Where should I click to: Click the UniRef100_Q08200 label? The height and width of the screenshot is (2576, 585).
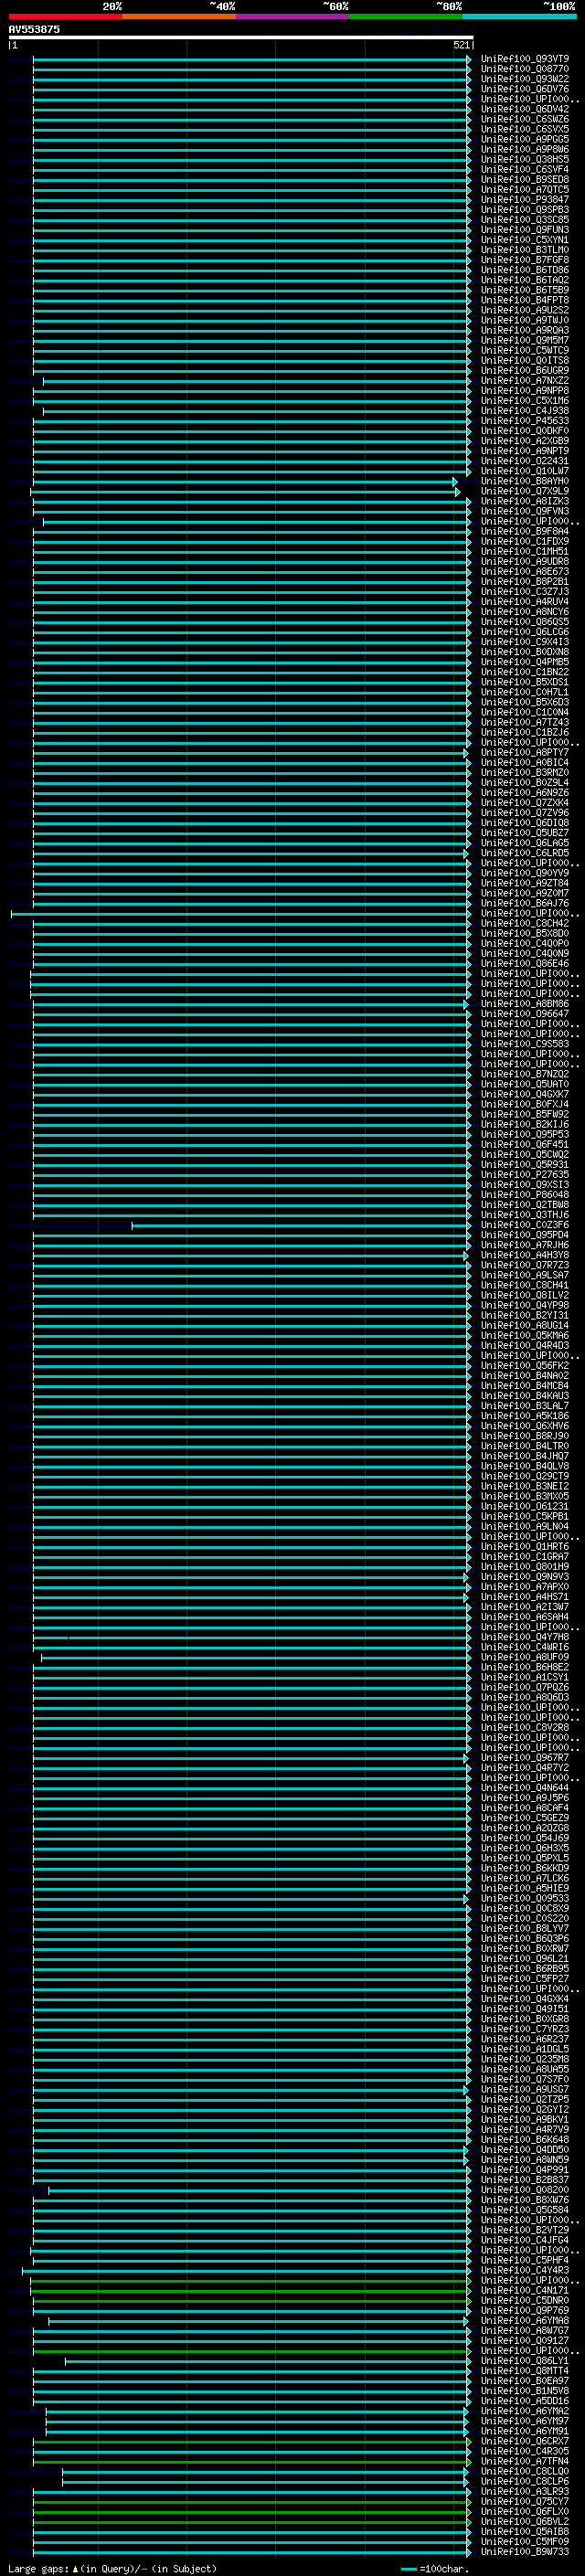coord(525,2190)
